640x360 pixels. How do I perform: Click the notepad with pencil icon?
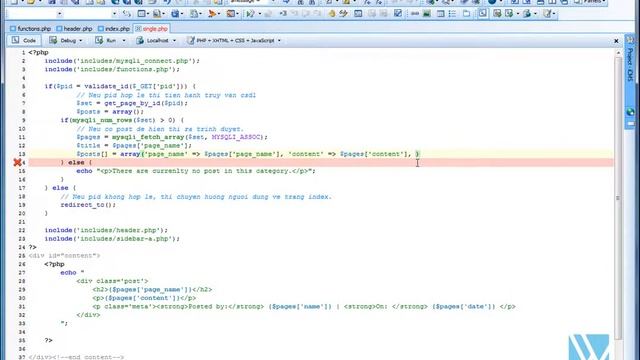[547, 14]
